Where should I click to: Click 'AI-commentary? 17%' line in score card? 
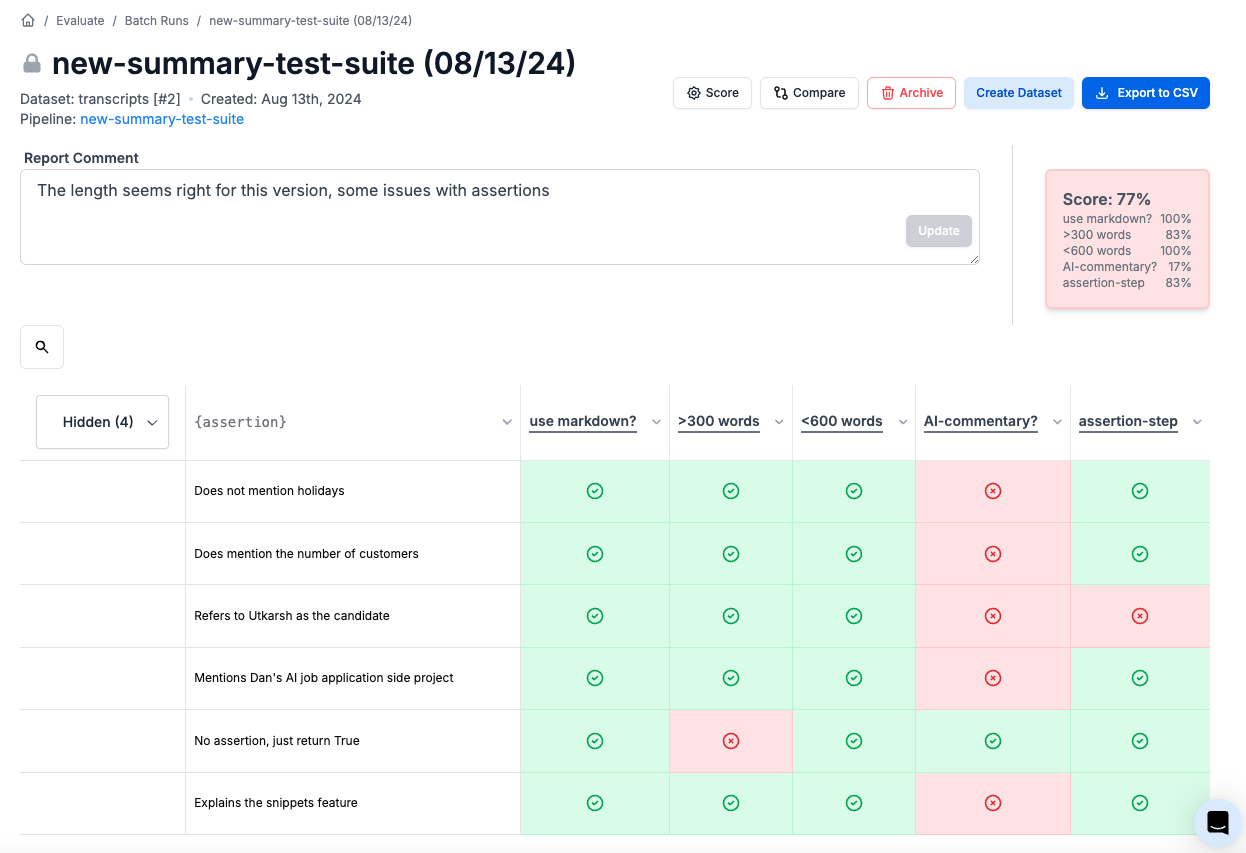click(1127, 267)
